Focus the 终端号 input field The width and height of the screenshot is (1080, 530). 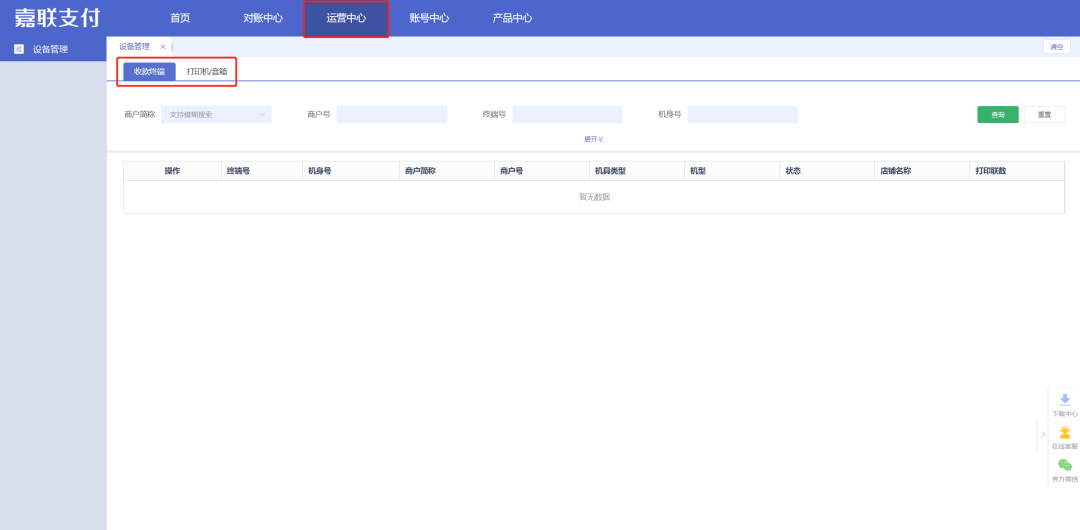click(x=567, y=114)
